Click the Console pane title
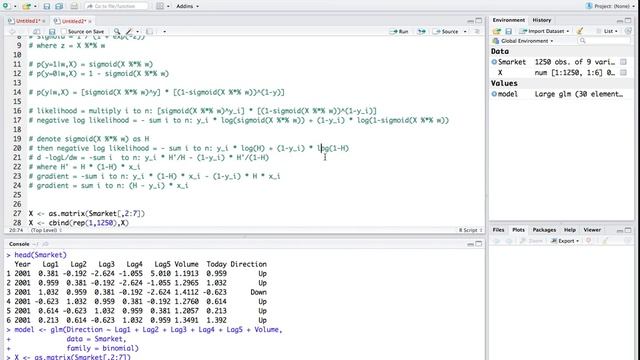Image resolution: width=640 pixels, height=360 pixels. (x=19, y=244)
